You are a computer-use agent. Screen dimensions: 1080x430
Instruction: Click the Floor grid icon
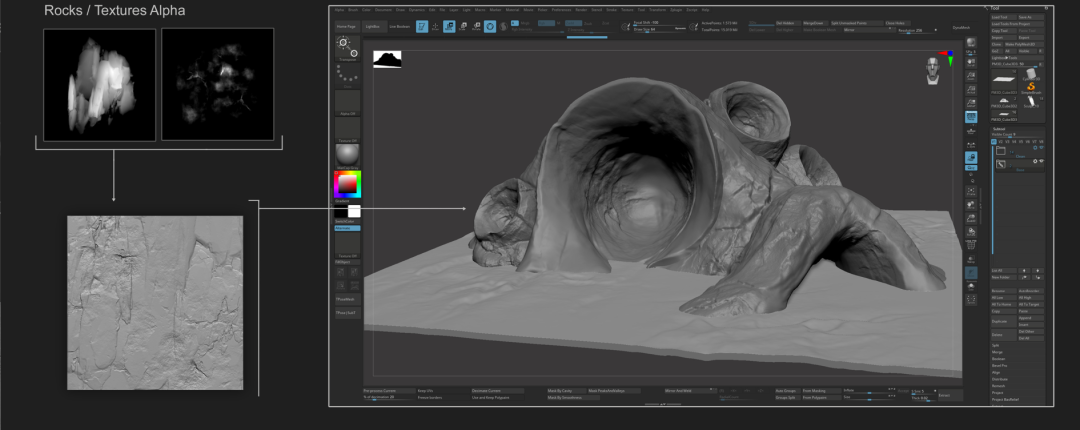click(x=971, y=131)
